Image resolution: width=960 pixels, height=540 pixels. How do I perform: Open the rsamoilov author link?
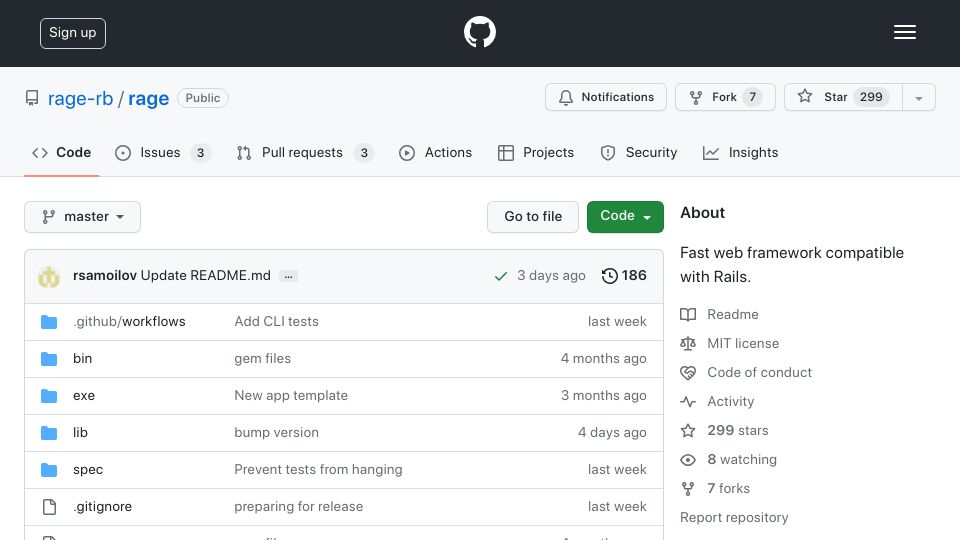point(105,276)
